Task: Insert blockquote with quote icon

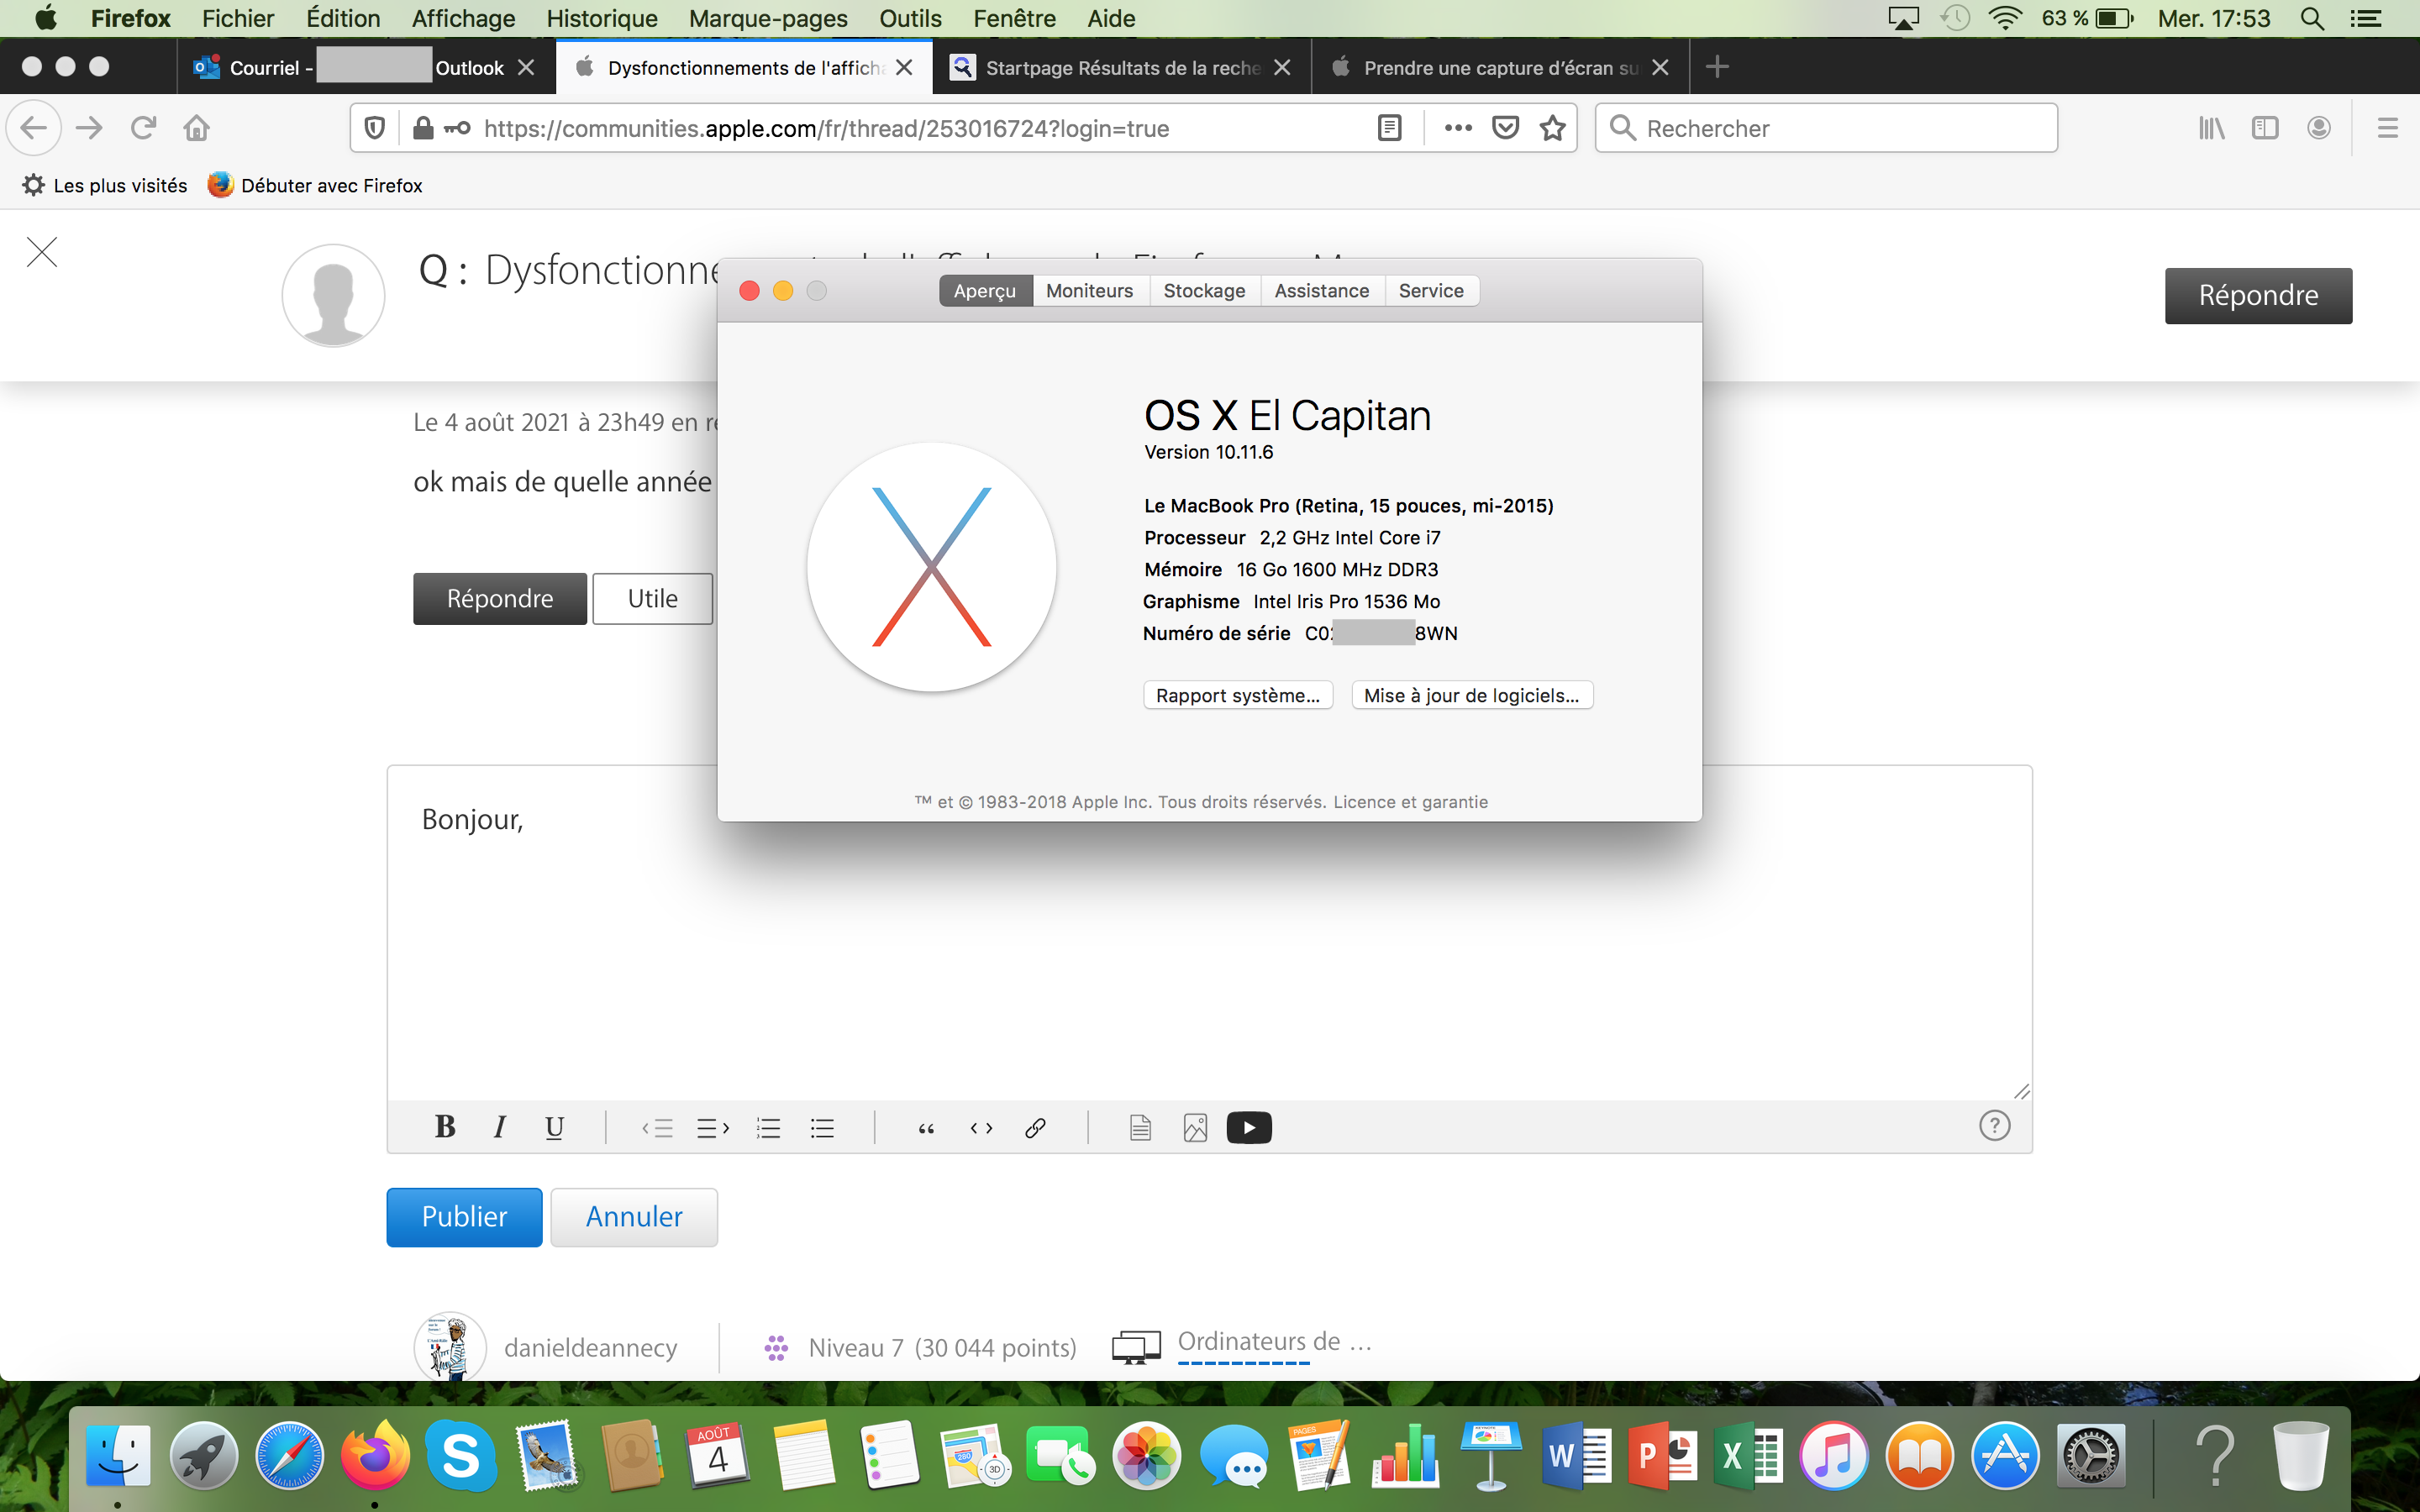Action: 926,1128
